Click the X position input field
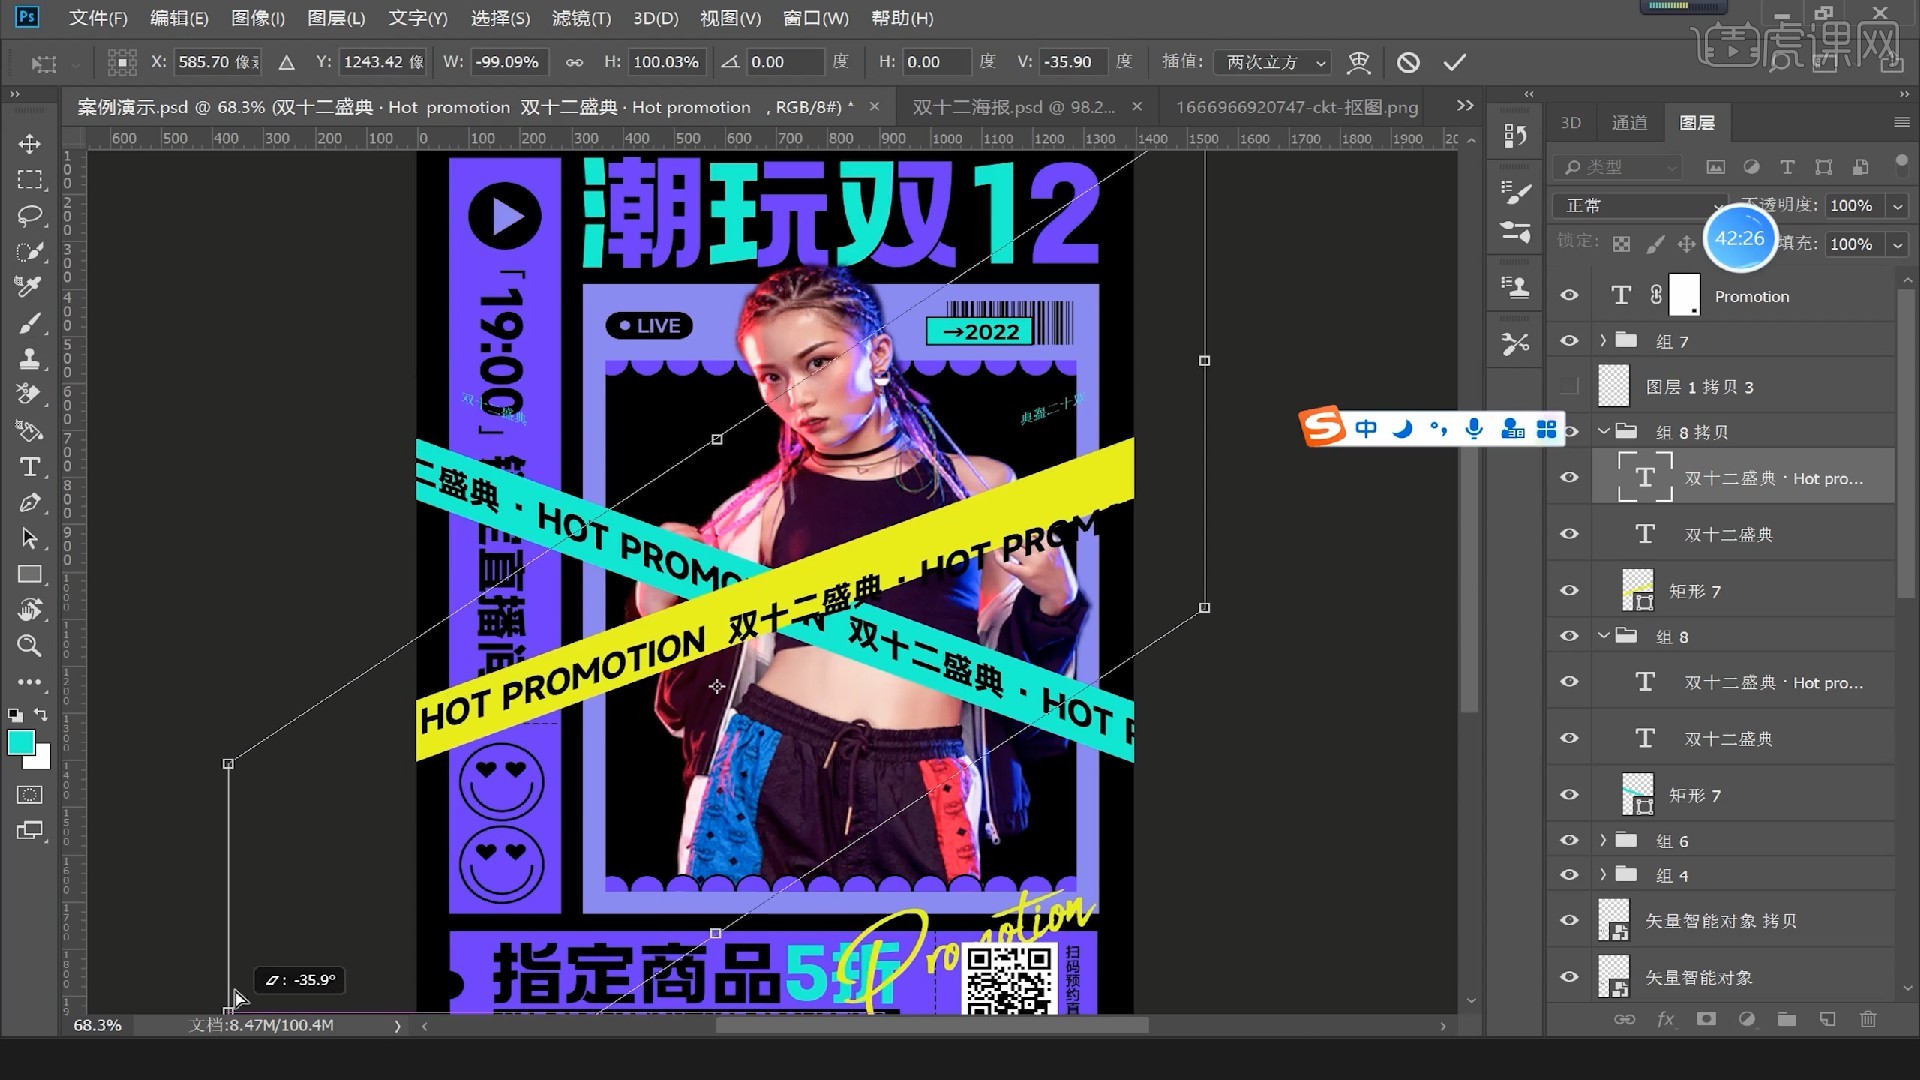1920x1080 pixels. (x=218, y=62)
